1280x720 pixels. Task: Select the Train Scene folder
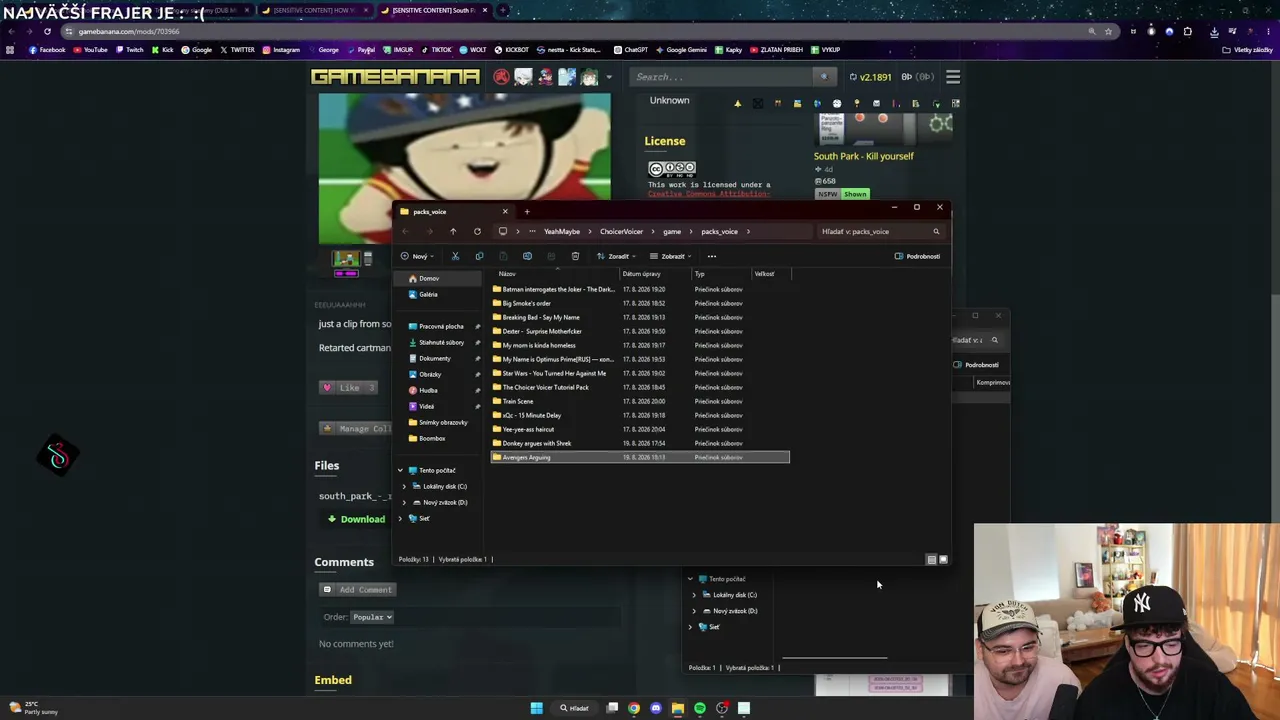pyautogui.click(x=640, y=401)
